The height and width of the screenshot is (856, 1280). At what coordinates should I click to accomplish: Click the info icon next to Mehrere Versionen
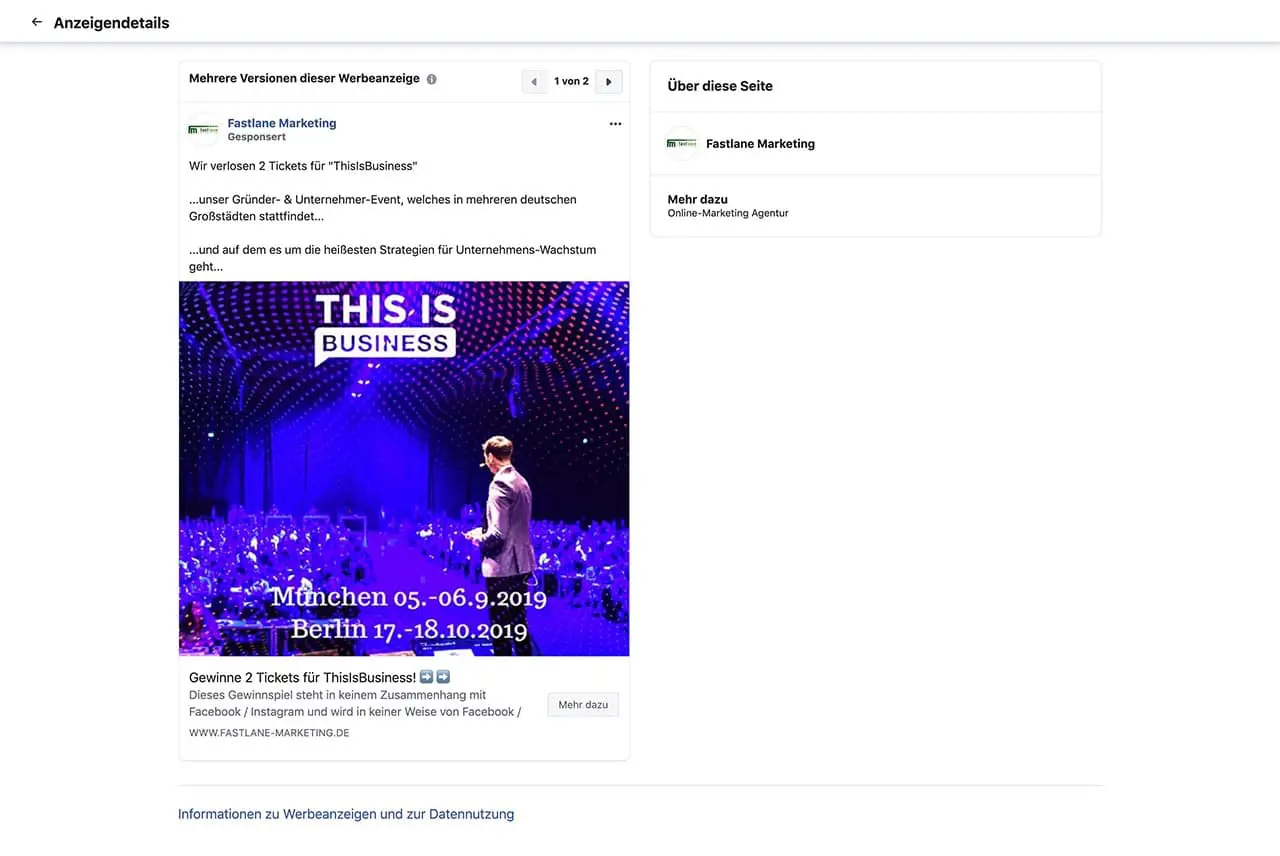point(432,79)
